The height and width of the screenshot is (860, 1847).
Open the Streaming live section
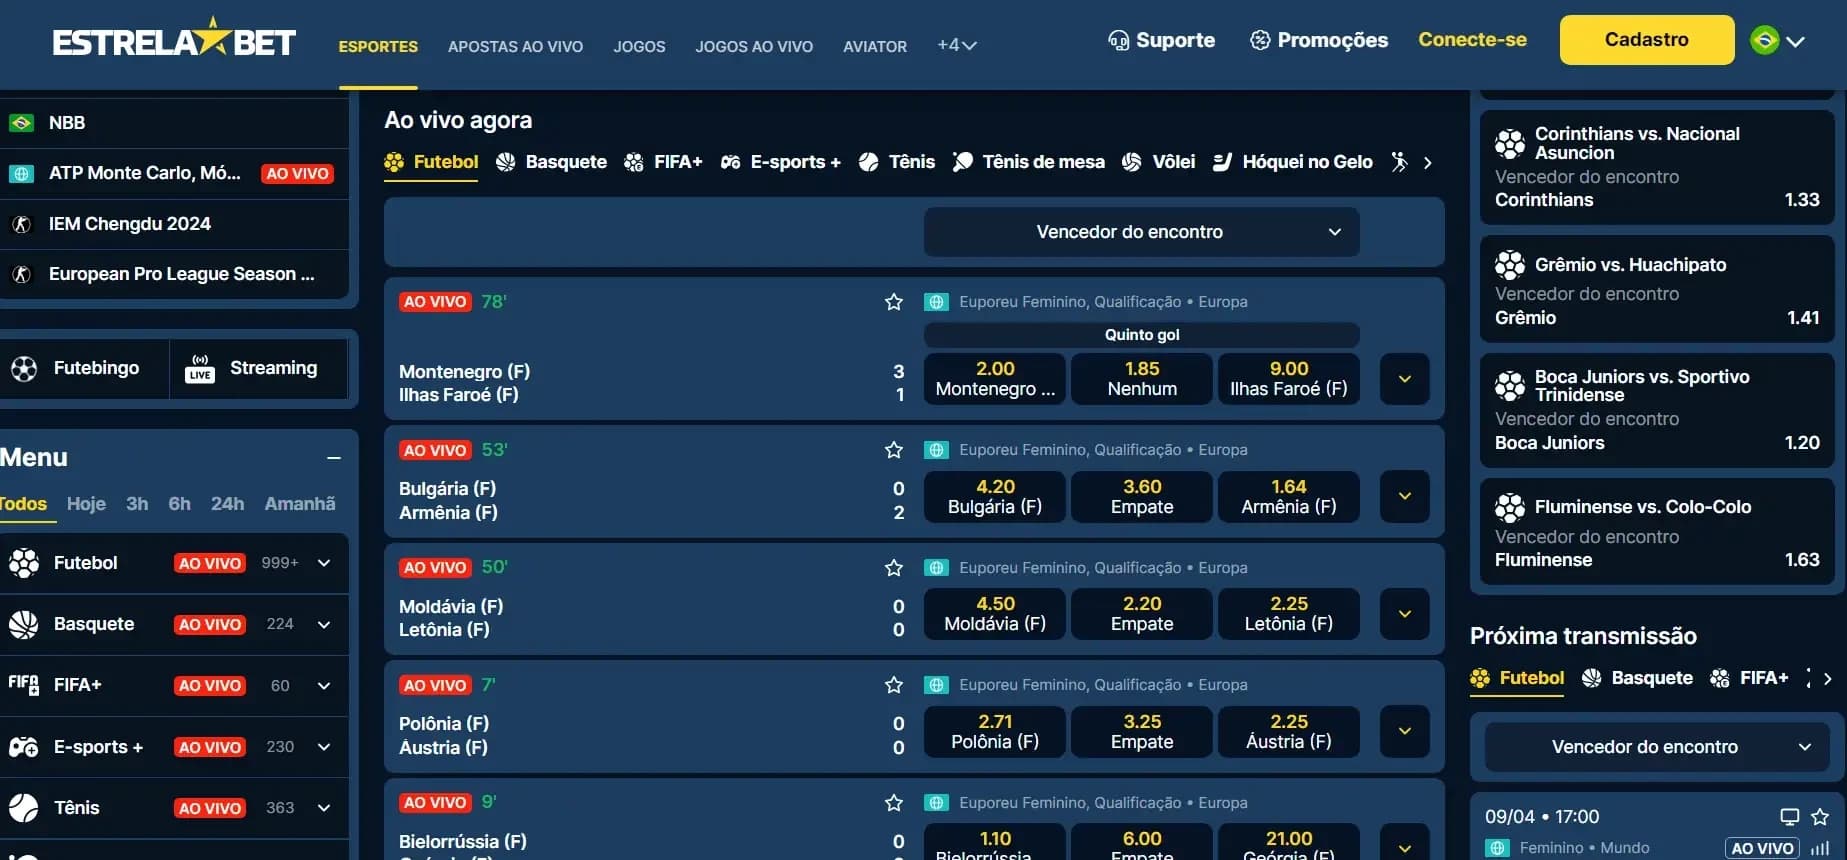click(259, 368)
